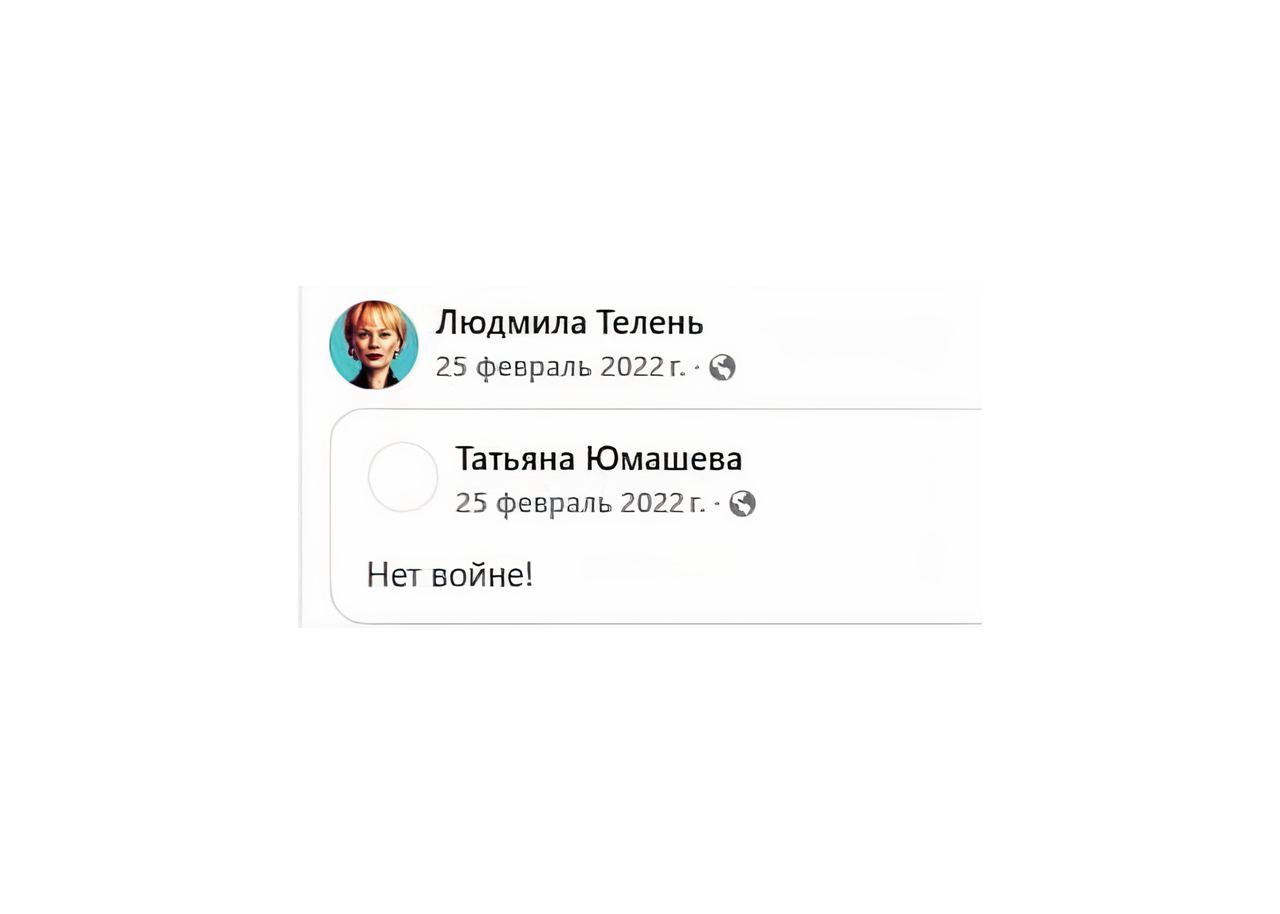Open Татьяна Юмашева's profile via her name
This screenshot has width=1280, height=914.
pyautogui.click(x=598, y=458)
